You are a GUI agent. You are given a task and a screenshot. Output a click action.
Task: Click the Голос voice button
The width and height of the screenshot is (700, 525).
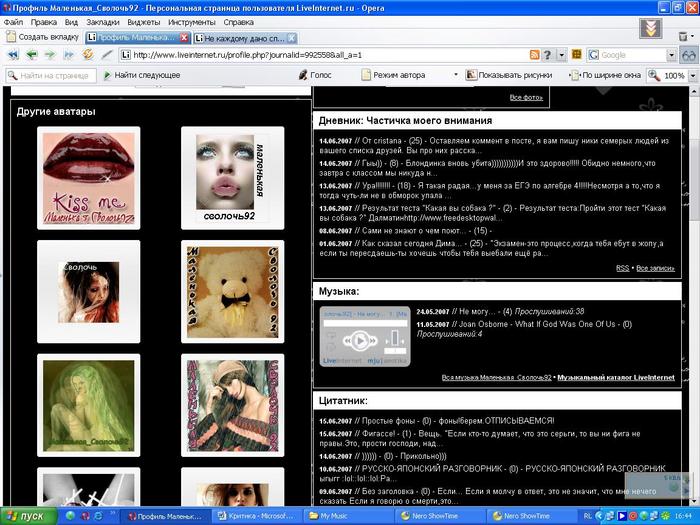click(315, 75)
